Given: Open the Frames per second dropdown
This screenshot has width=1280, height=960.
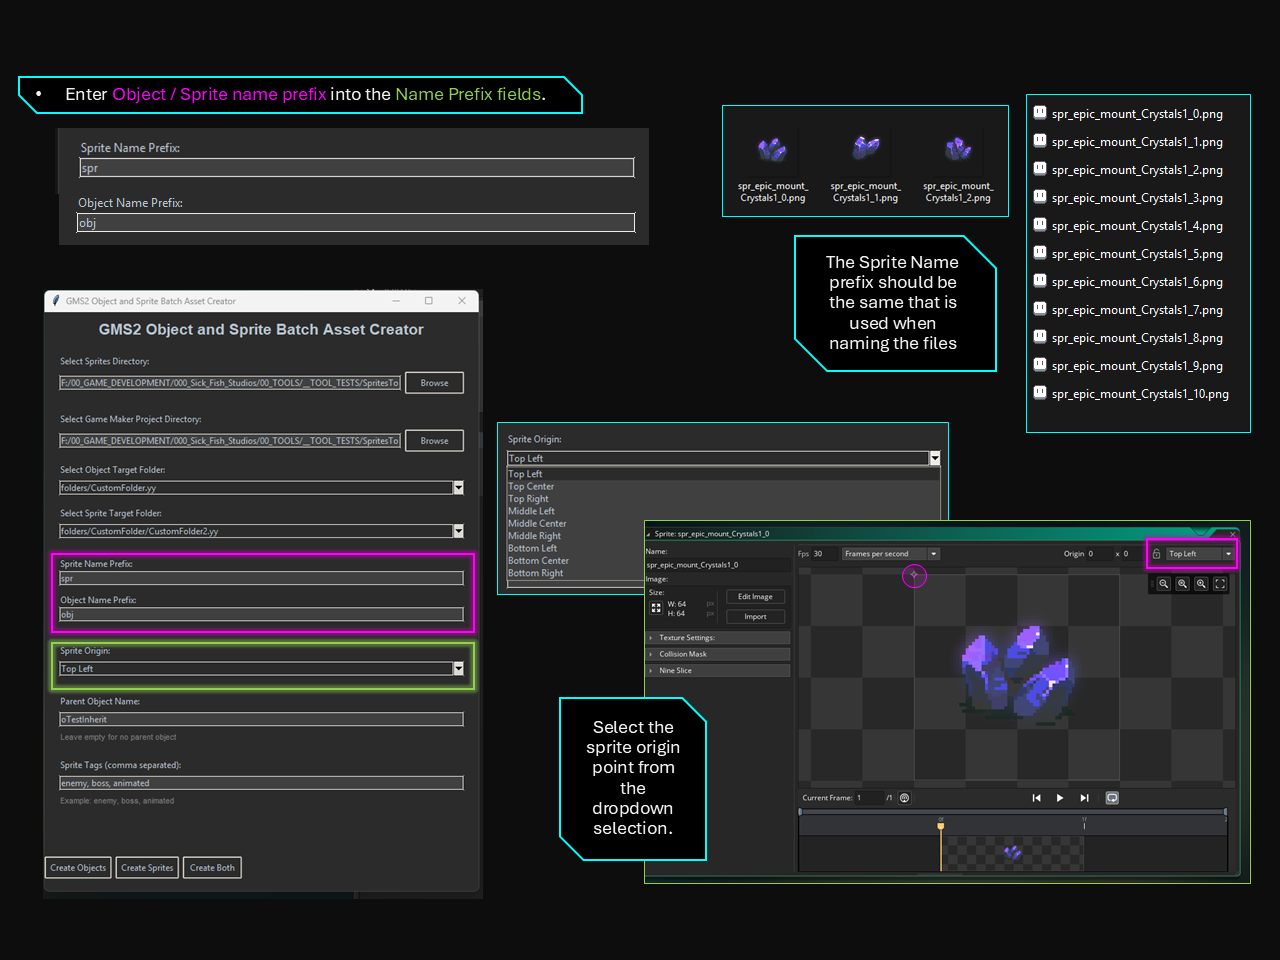Looking at the screenshot, I should (x=933, y=554).
